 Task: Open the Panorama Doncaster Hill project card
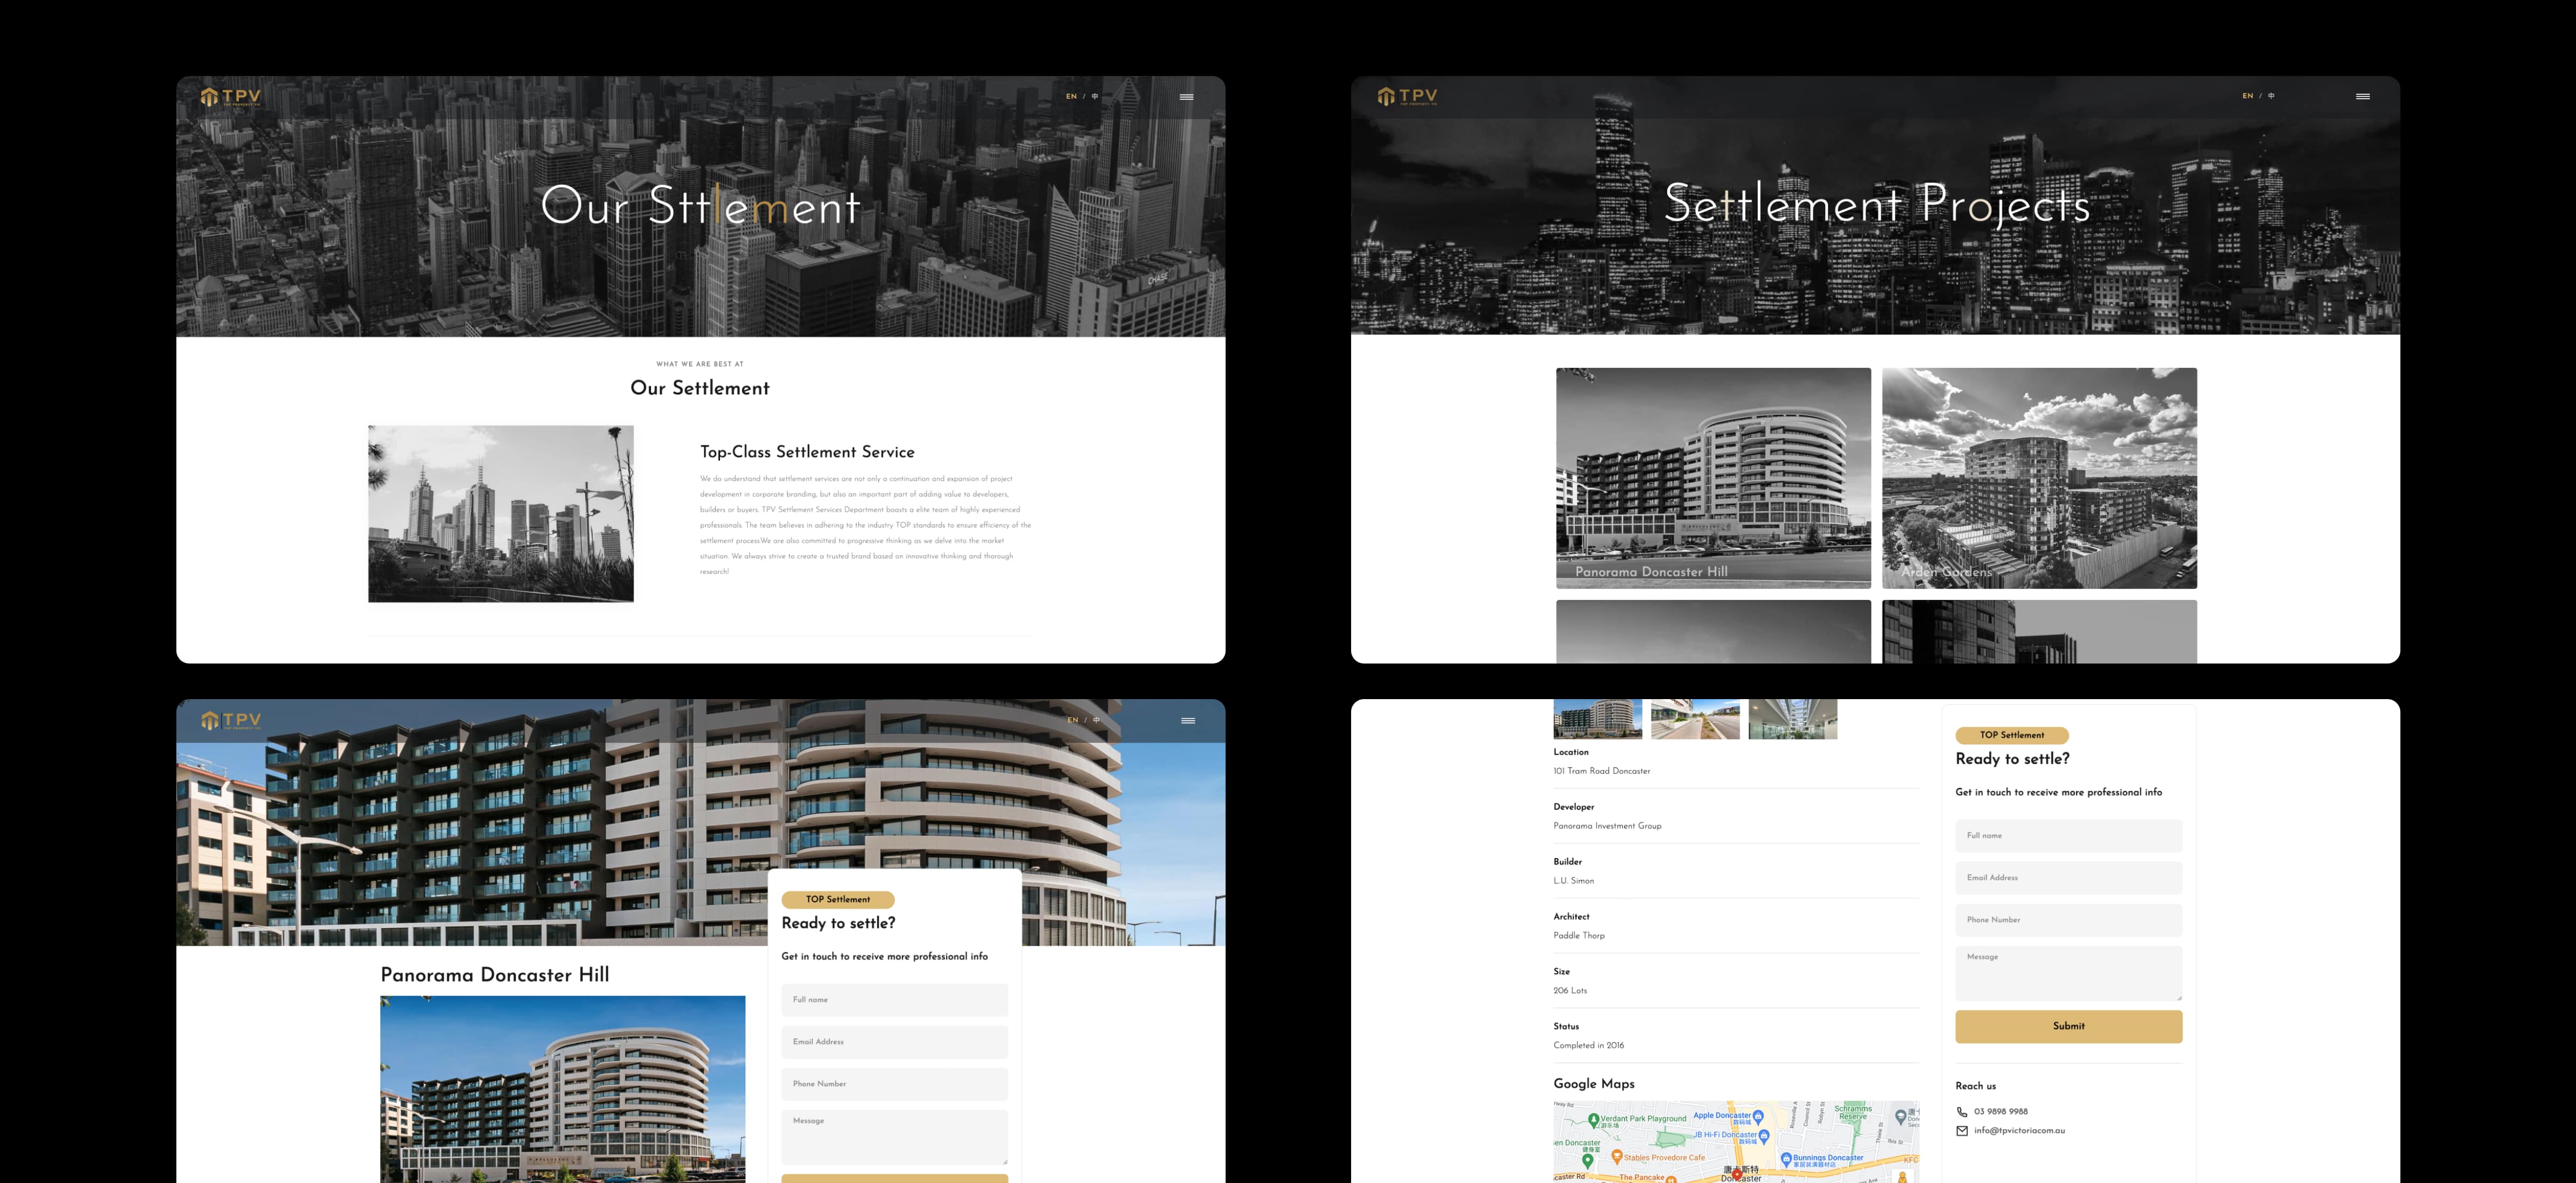click(x=1713, y=478)
